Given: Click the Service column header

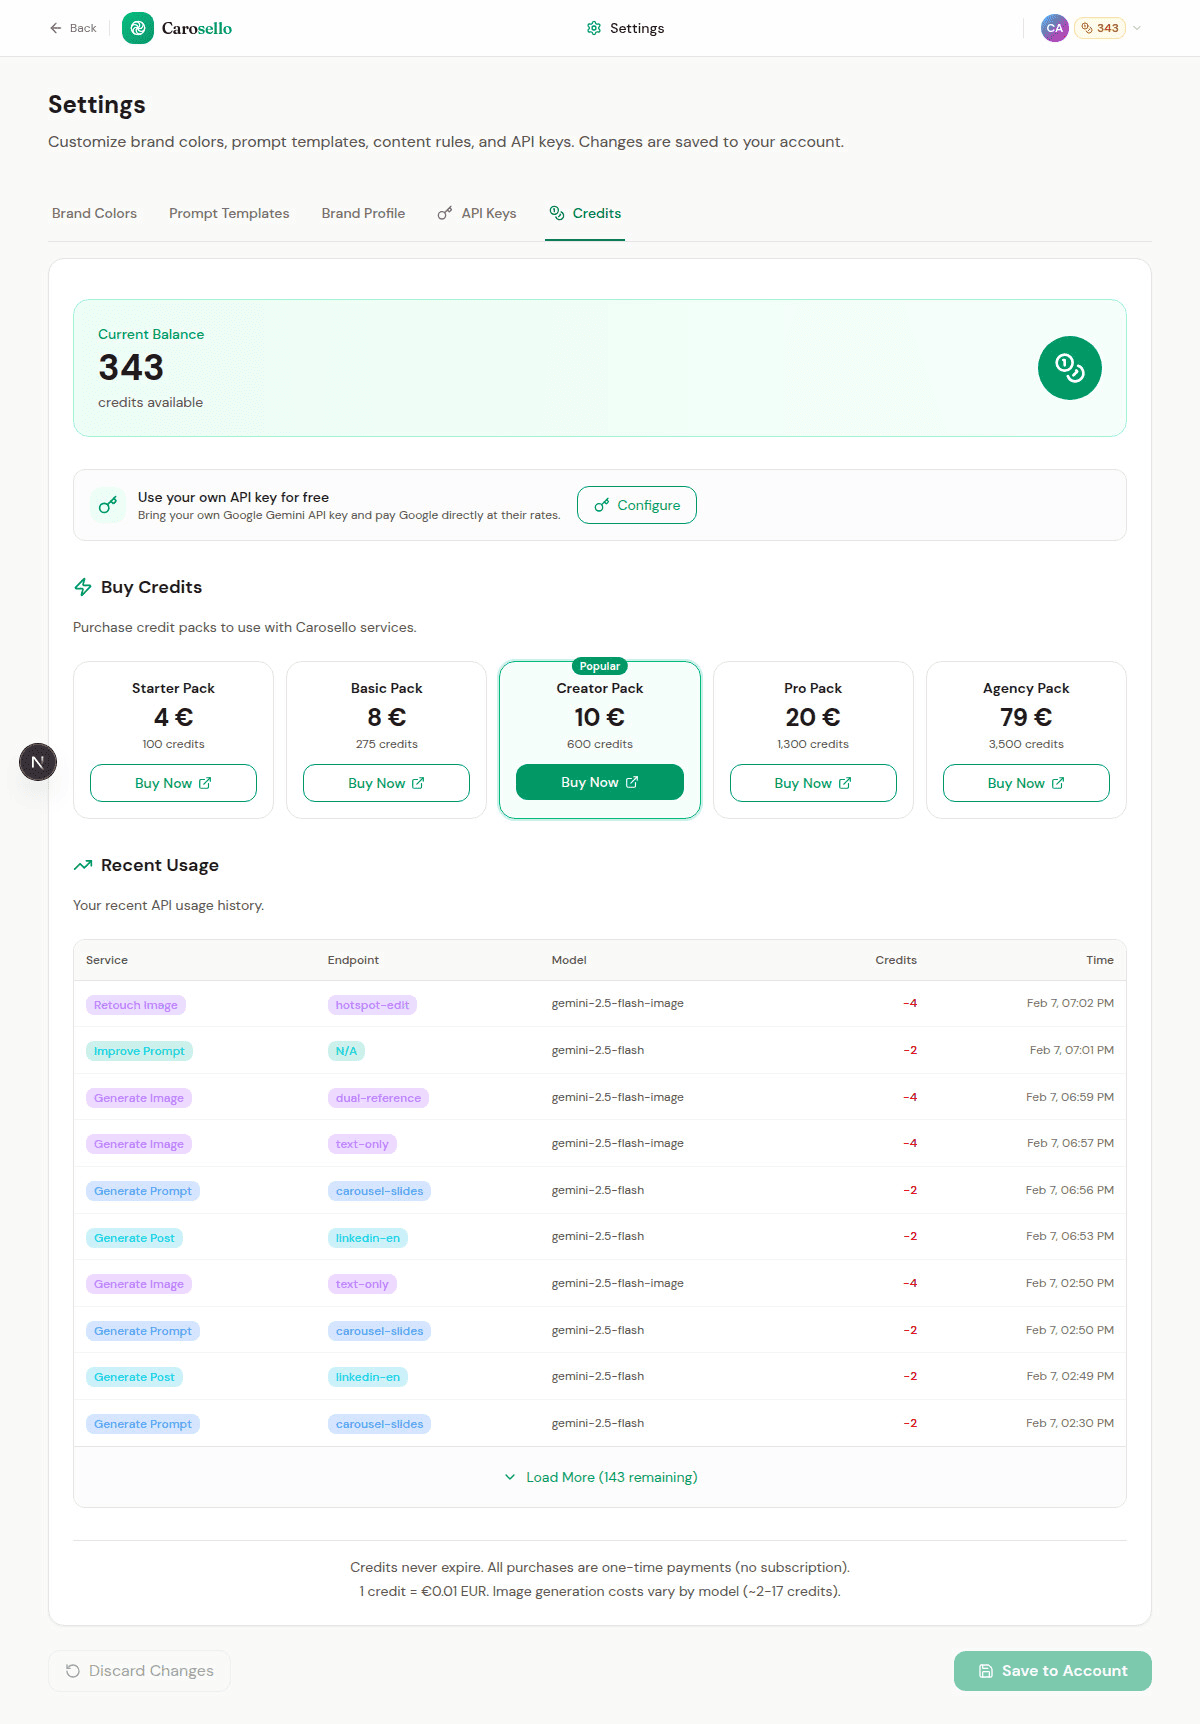Looking at the screenshot, I should click(107, 960).
